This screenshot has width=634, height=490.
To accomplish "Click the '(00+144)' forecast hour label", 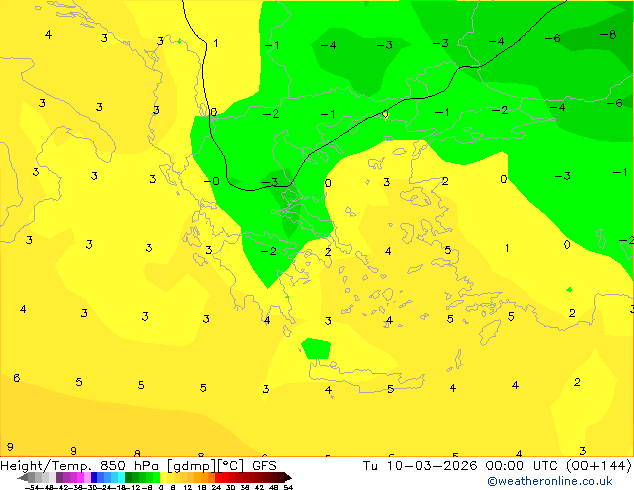I will (x=599, y=465).
